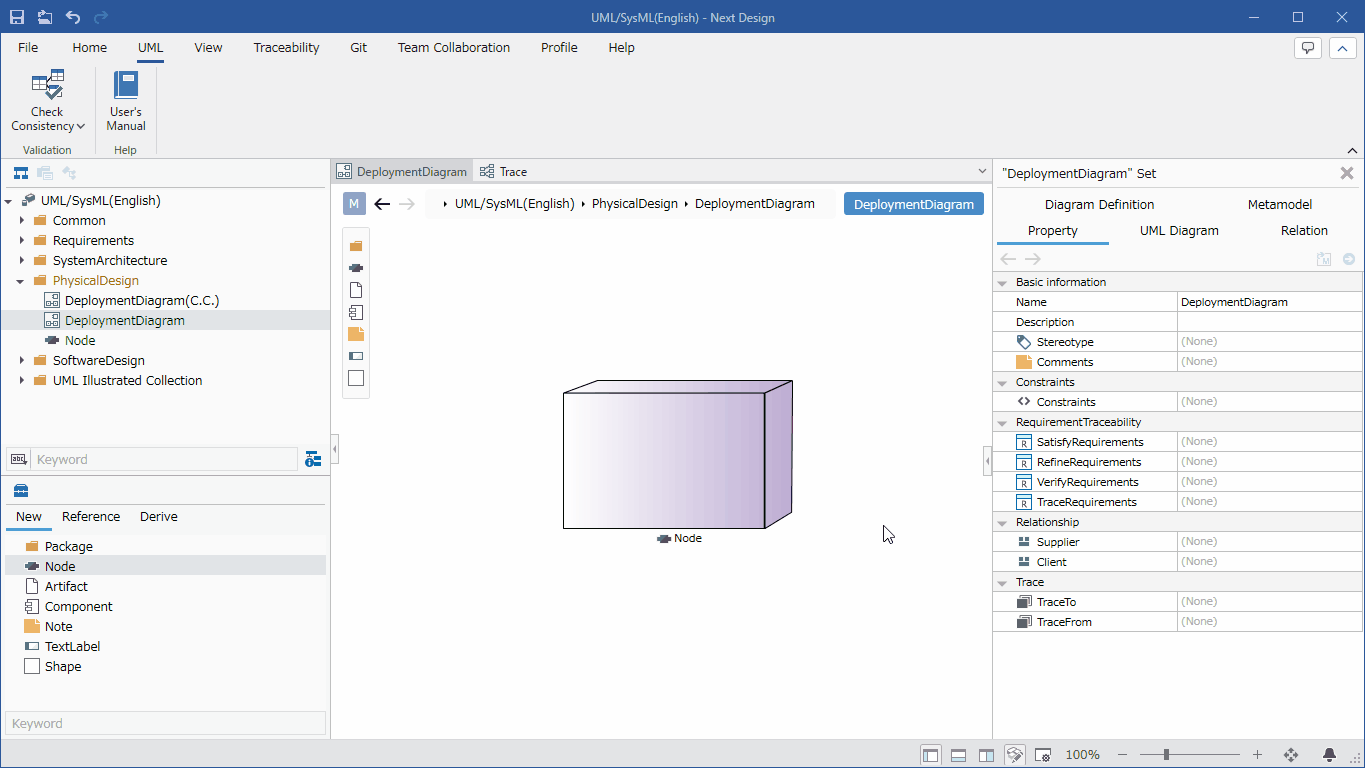Viewport: 1365px width, 768px height.
Task: Click the model navigator tree icon
Action: pos(20,173)
